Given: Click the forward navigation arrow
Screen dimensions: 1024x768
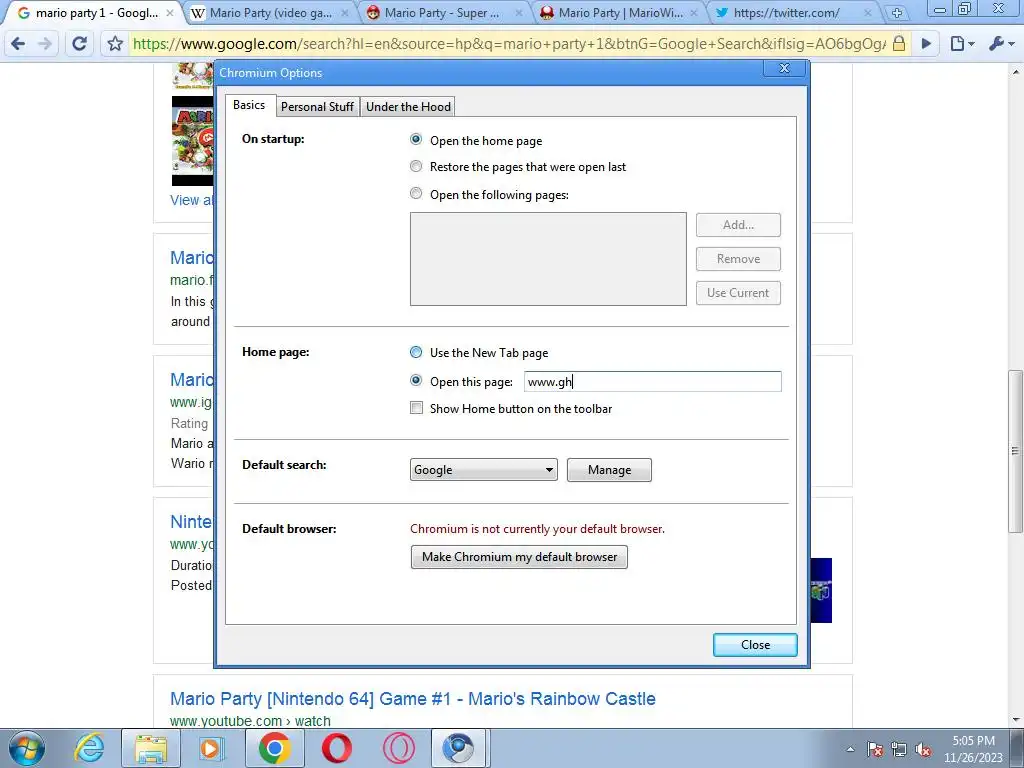Looking at the screenshot, I should [x=45, y=44].
